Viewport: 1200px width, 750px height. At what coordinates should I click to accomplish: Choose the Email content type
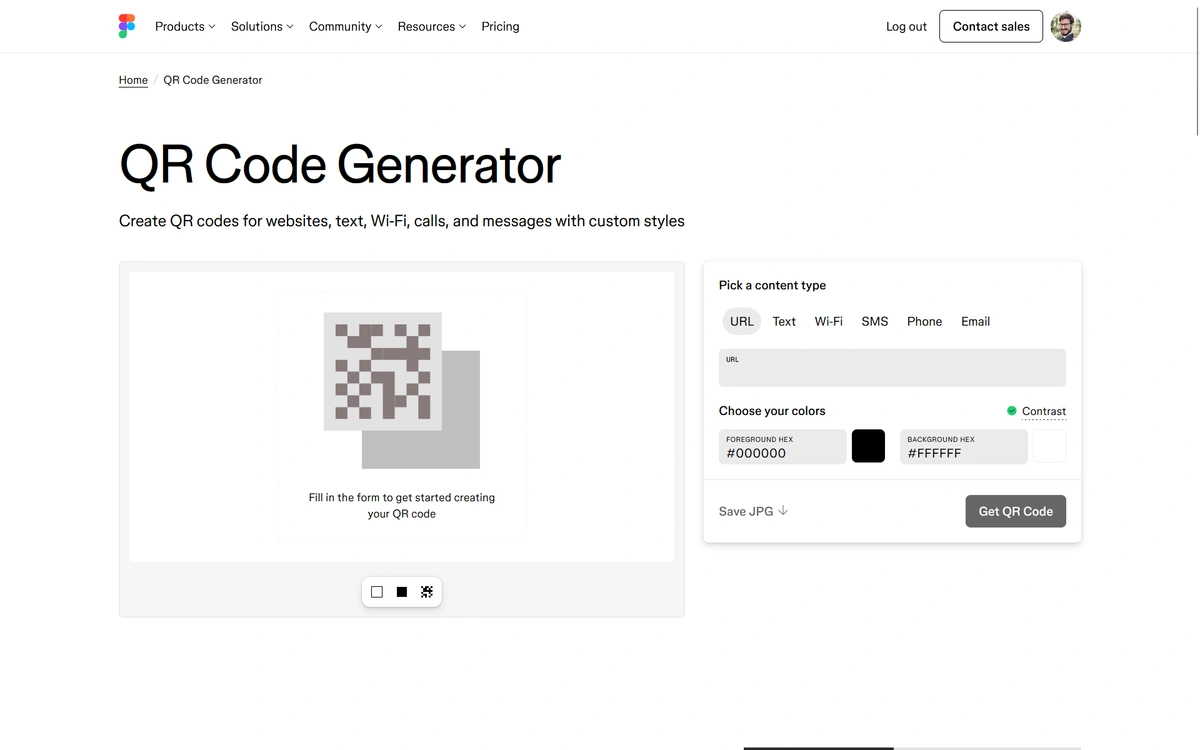(x=976, y=321)
